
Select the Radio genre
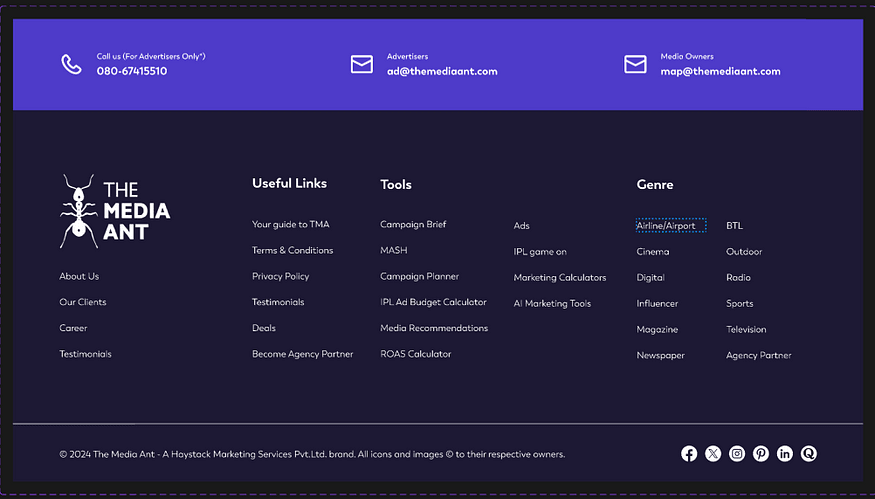click(738, 277)
